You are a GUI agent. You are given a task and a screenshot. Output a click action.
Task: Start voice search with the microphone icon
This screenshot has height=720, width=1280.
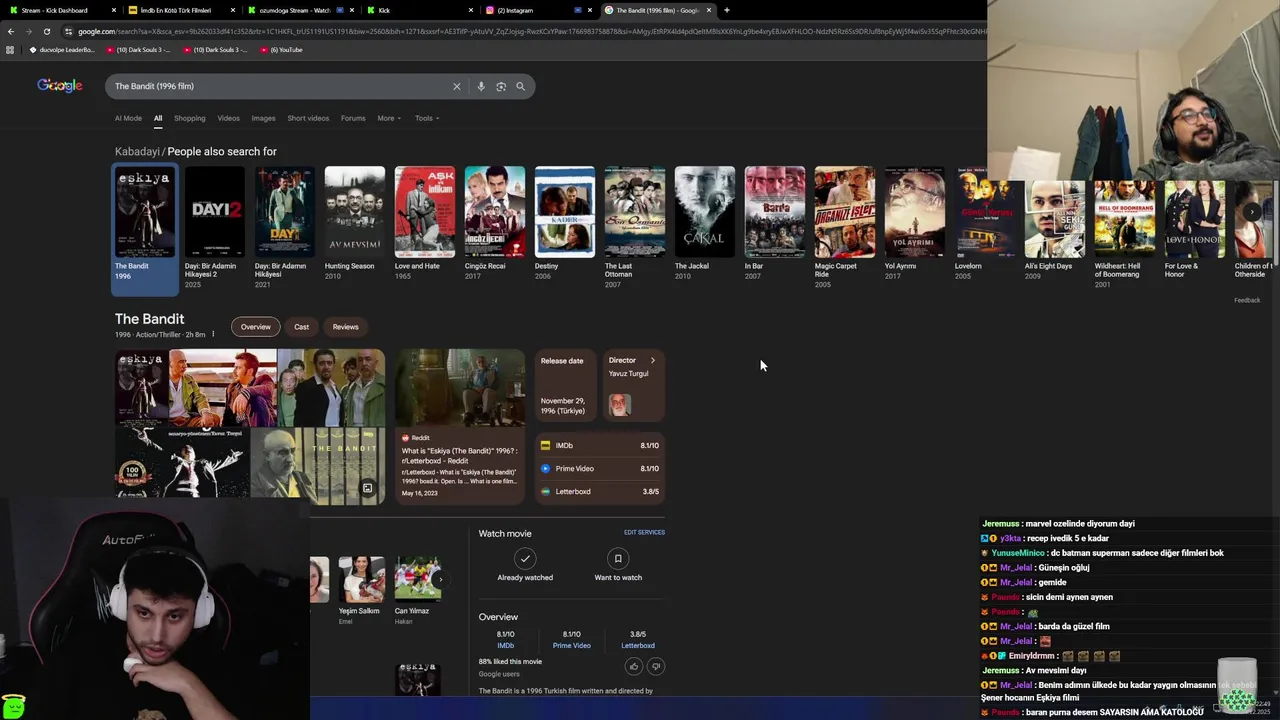481,86
